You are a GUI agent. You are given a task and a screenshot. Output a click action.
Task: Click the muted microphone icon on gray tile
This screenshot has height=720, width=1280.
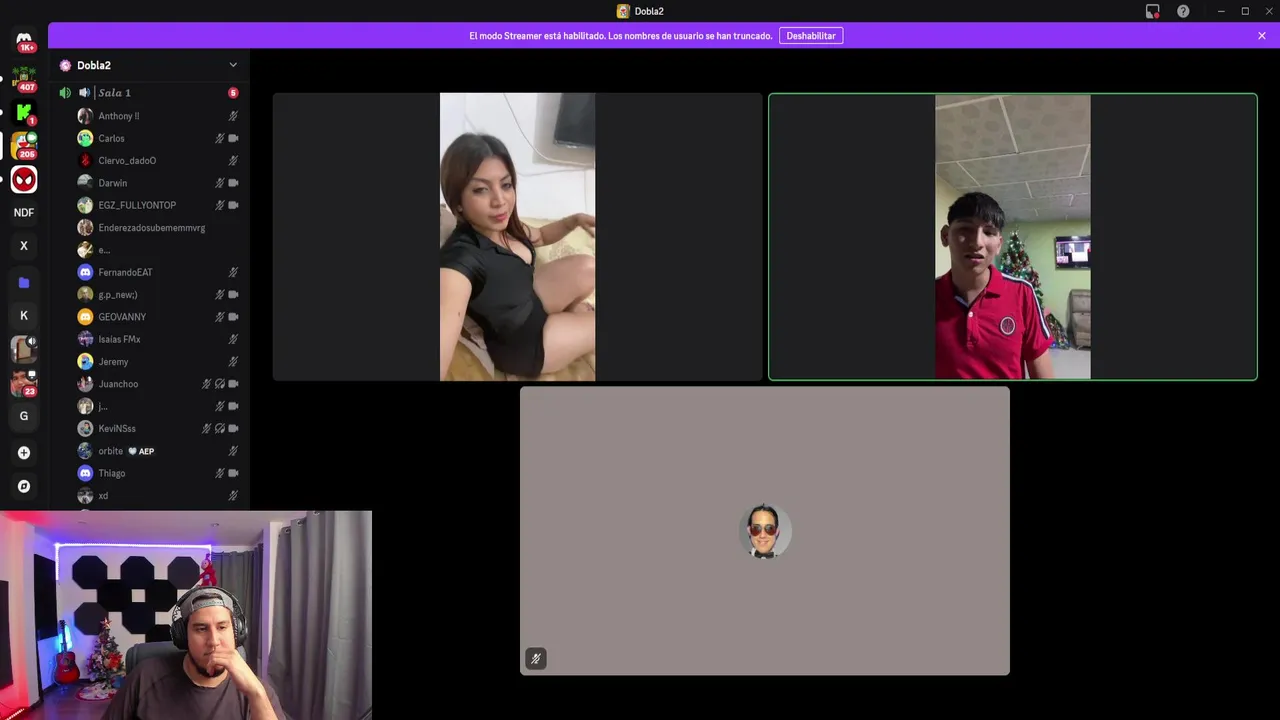(536, 659)
